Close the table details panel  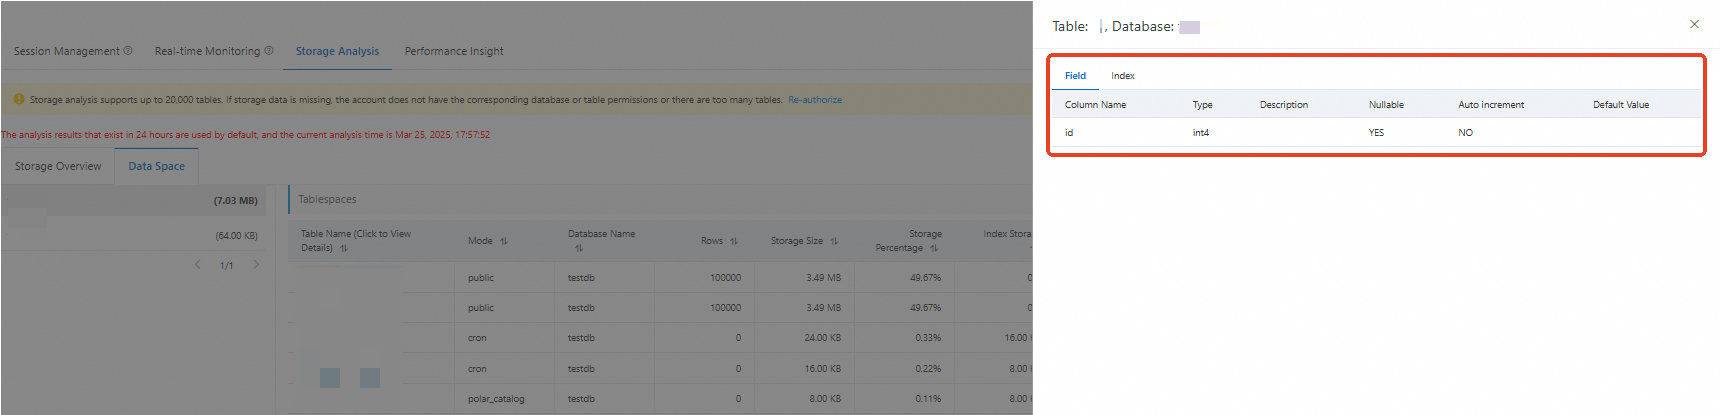pos(1694,24)
